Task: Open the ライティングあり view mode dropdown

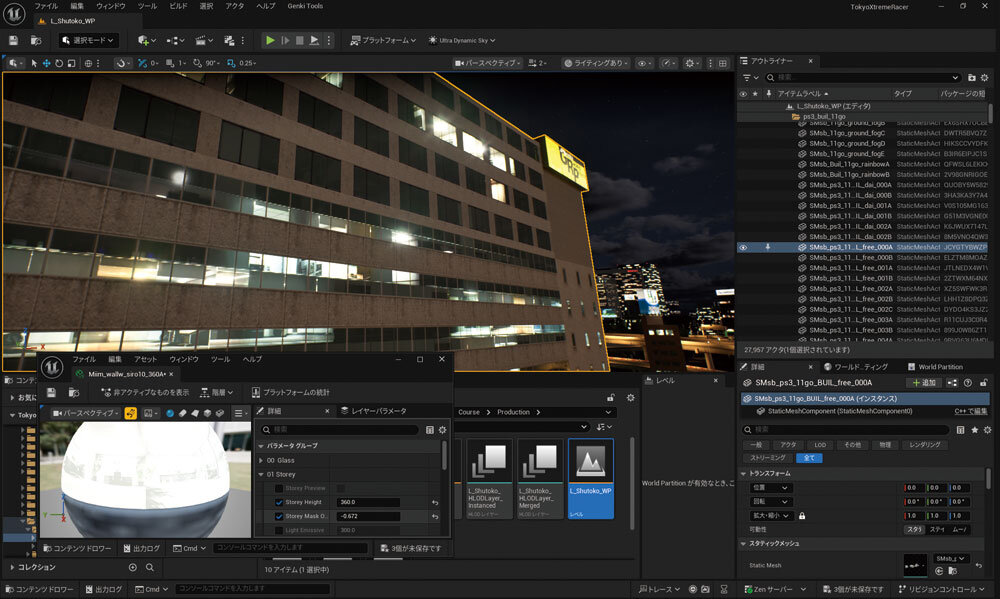Action: (x=595, y=63)
